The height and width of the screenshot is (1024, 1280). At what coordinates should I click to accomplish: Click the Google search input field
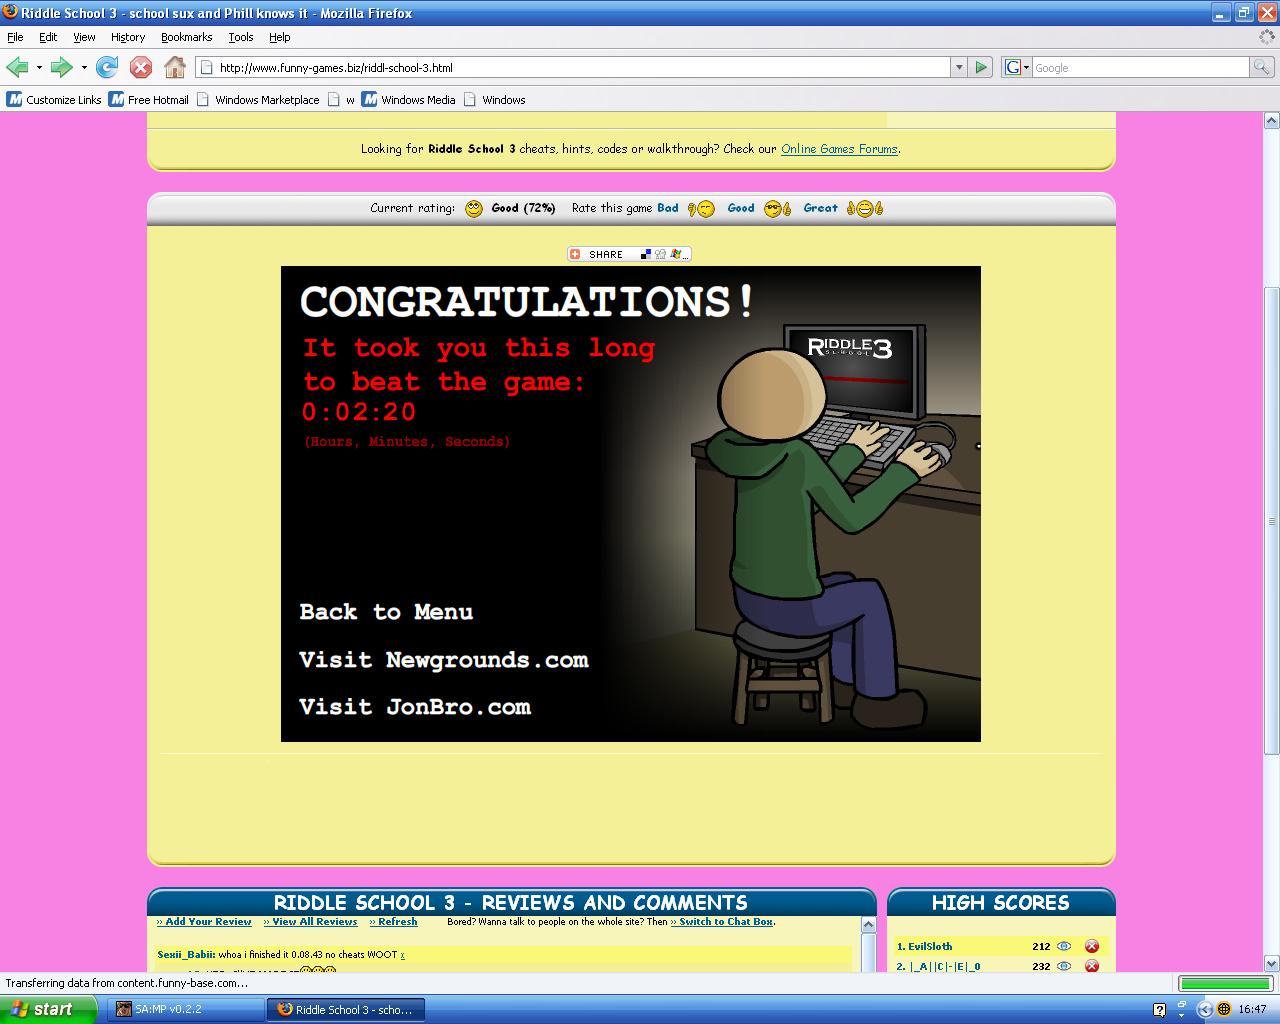tap(1140, 68)
